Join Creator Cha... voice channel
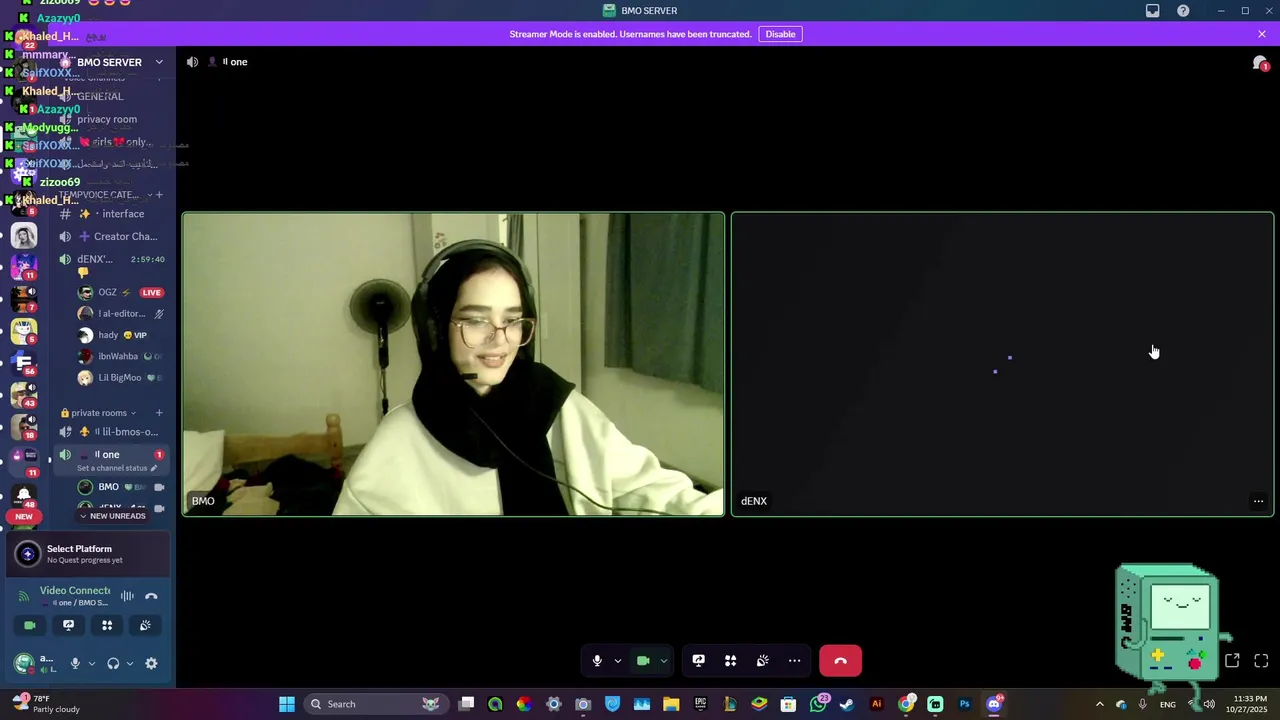This screenshot has width=1280, height=720. coord(111,237)
